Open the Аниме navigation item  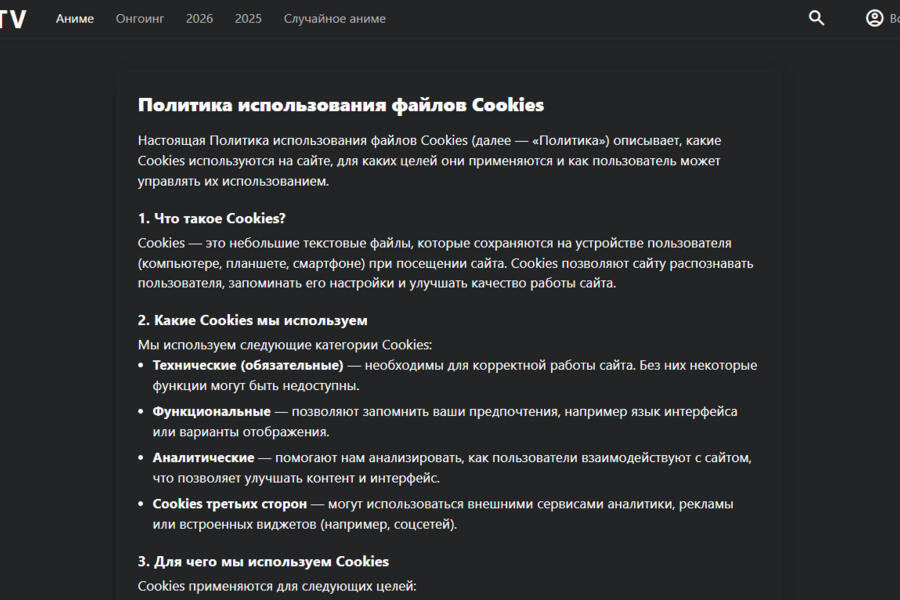coord(75,19)
